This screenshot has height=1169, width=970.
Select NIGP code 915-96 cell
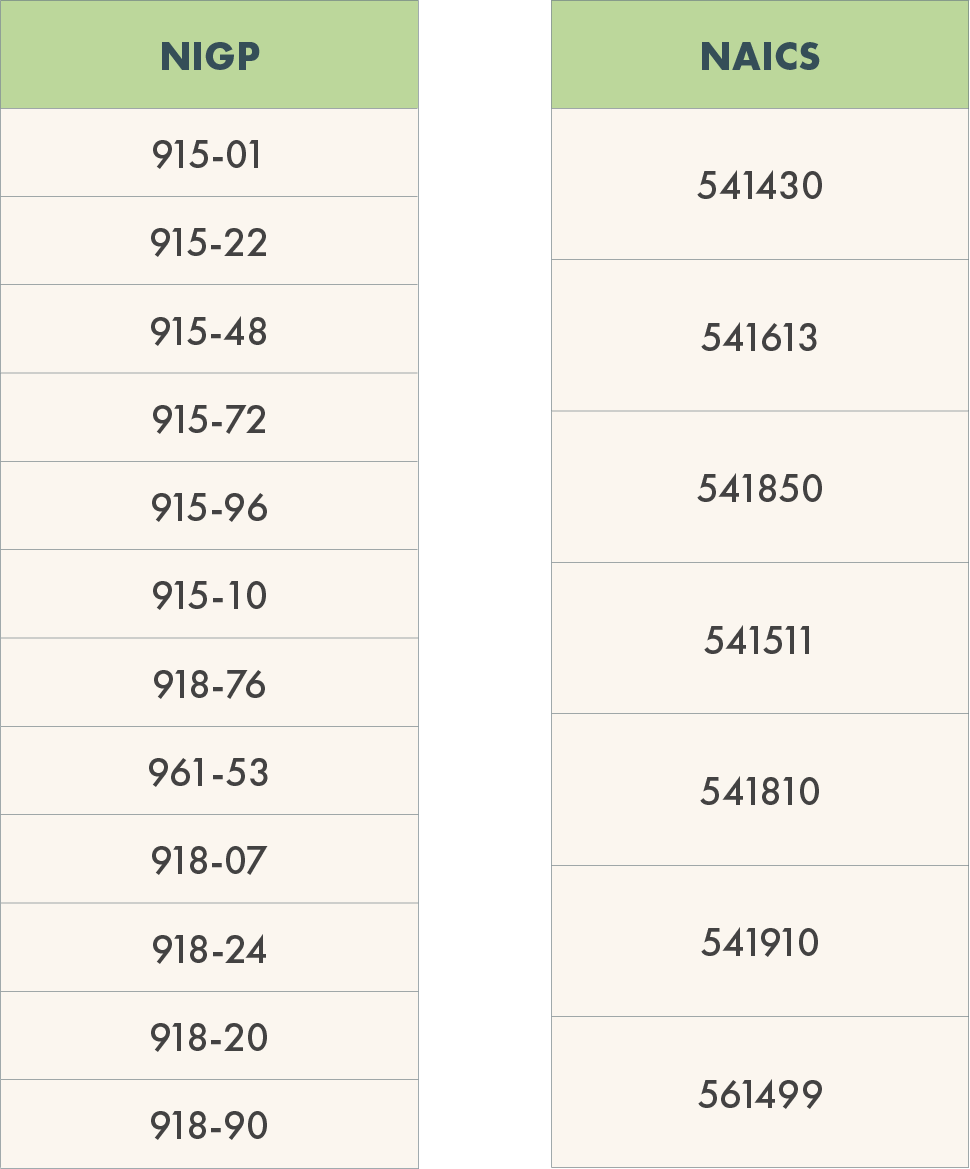pyautogui.click(x=210, y=505)
